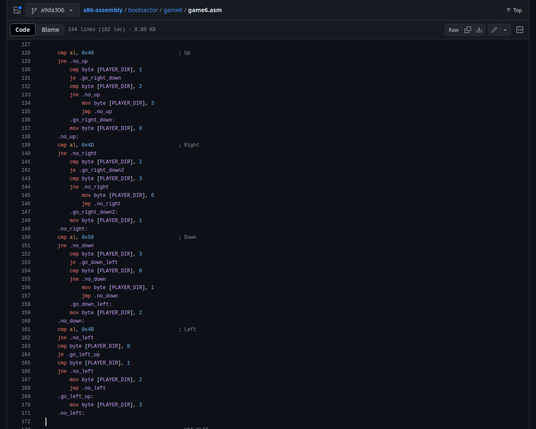Switch to the Blame tab
Image resolution: width=536 pixels, height=429 pixels.
click(x=50, y=30)
